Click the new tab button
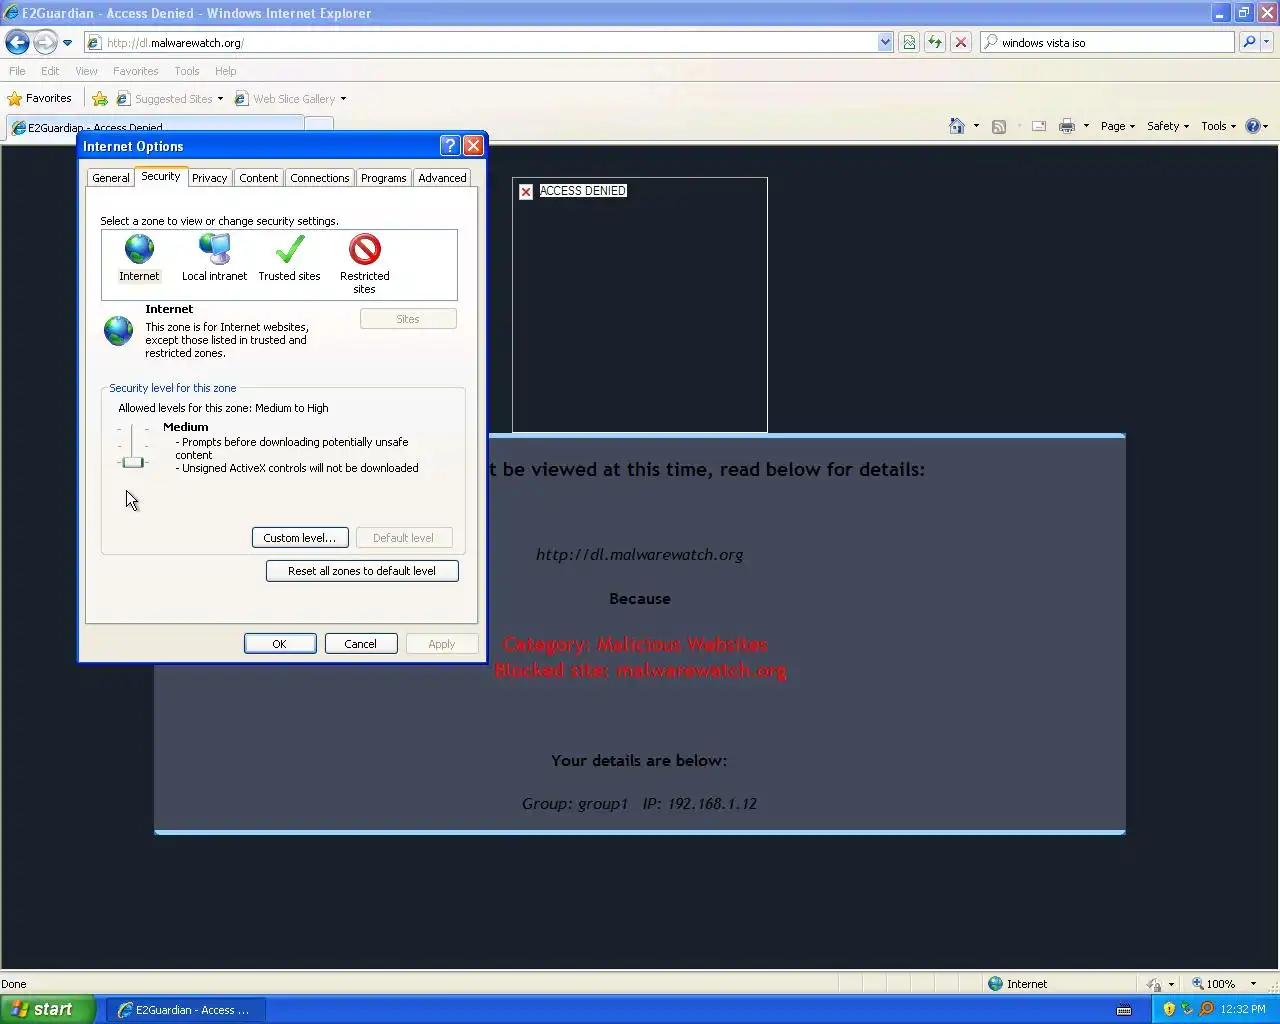 (x=319, y=127)
